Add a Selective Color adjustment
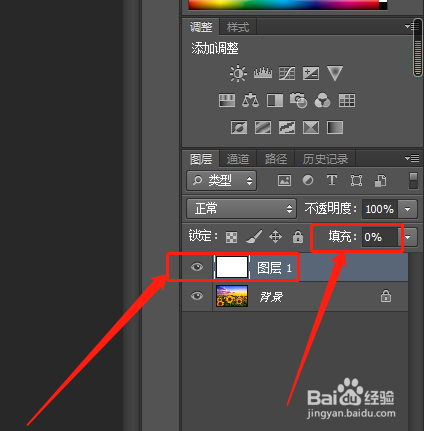This screenshot has width=424, height=431. click(x=311, y=127)
